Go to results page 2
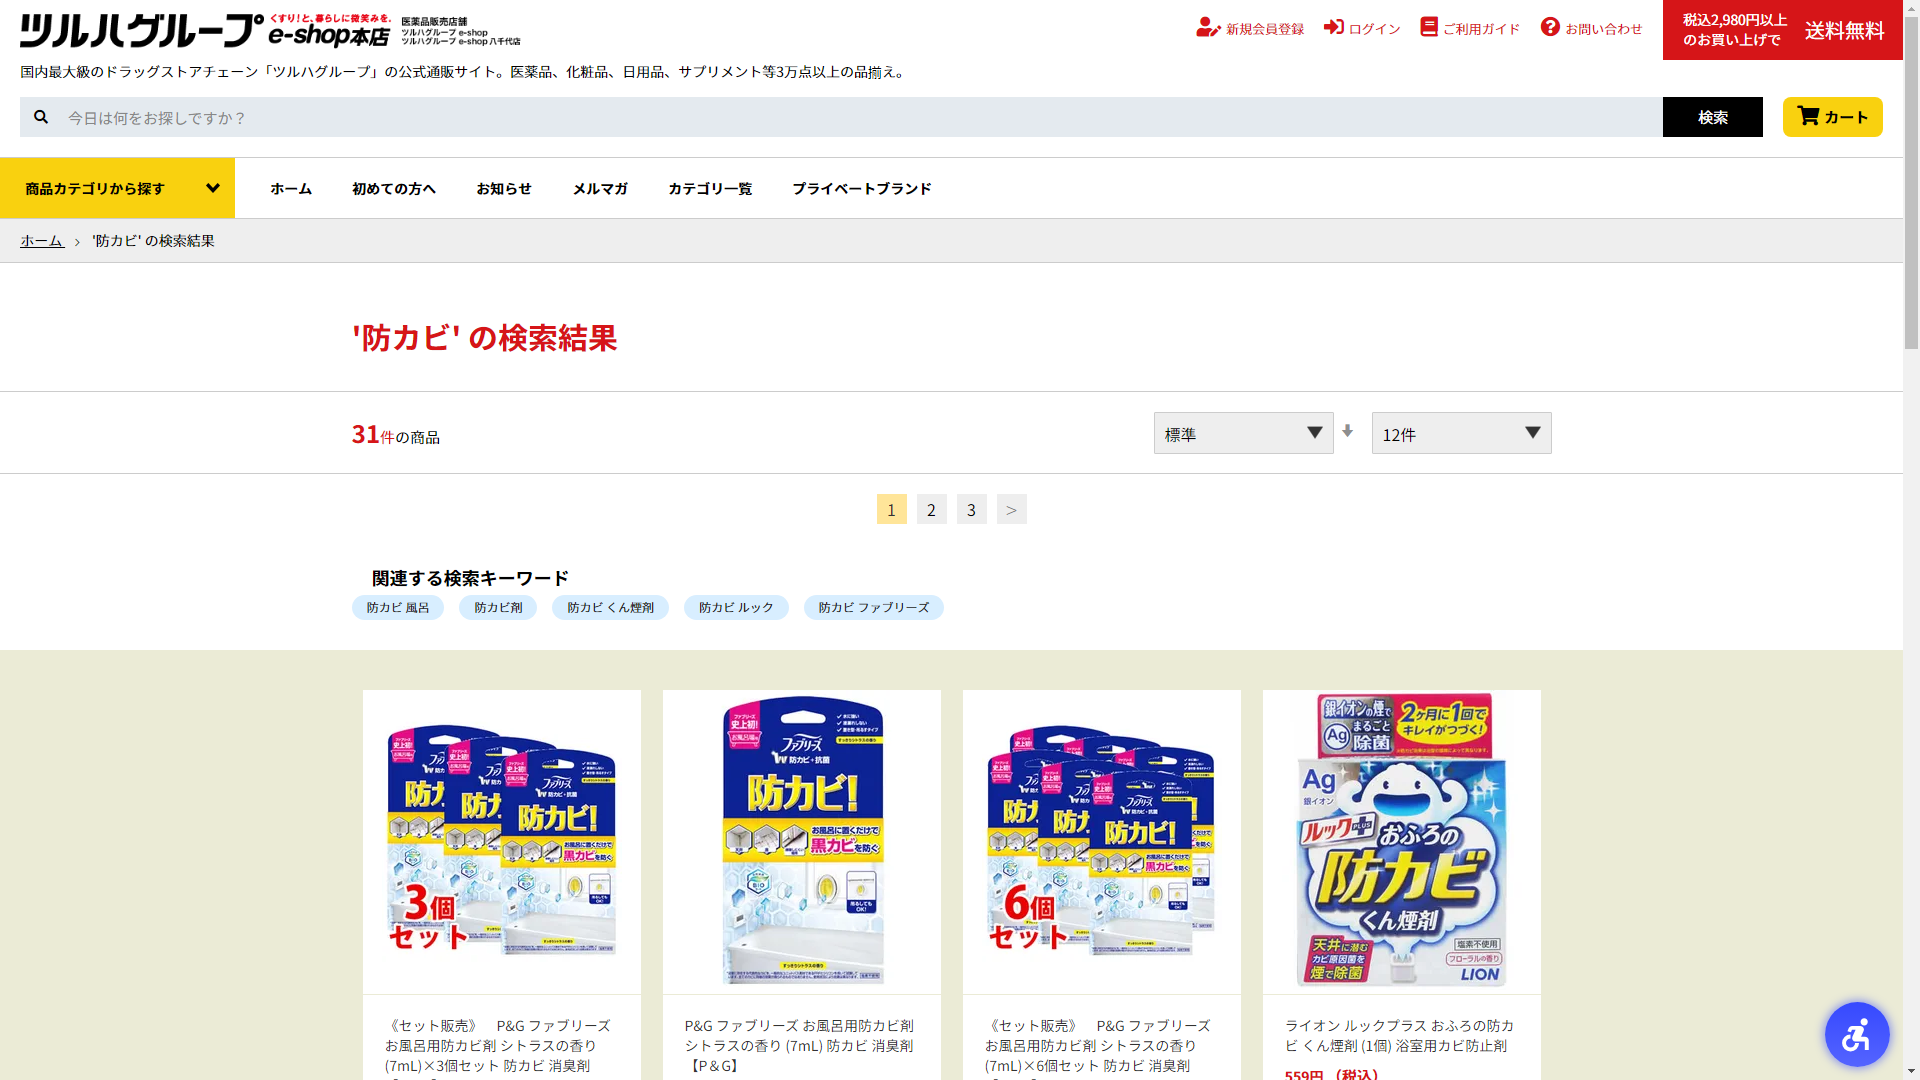The width and height of the screenshot is (1920, 1080). click(930, 509)
